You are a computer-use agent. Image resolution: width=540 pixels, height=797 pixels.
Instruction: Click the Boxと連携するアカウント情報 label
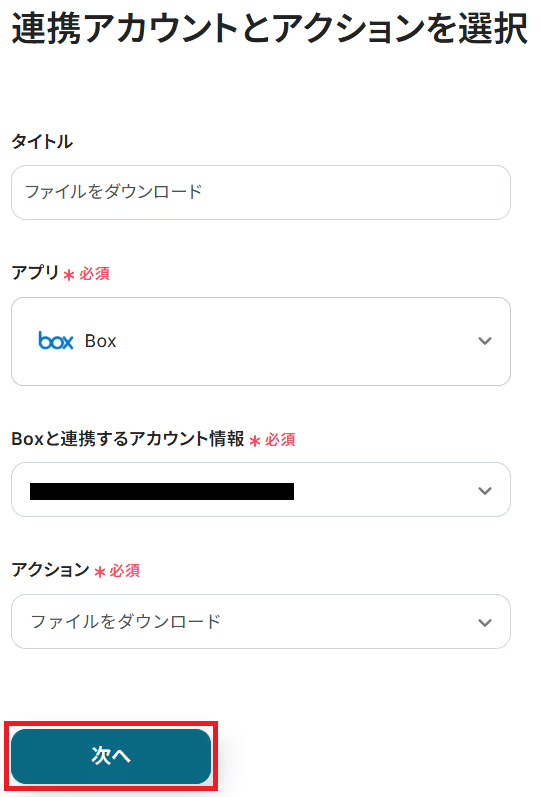128,439
